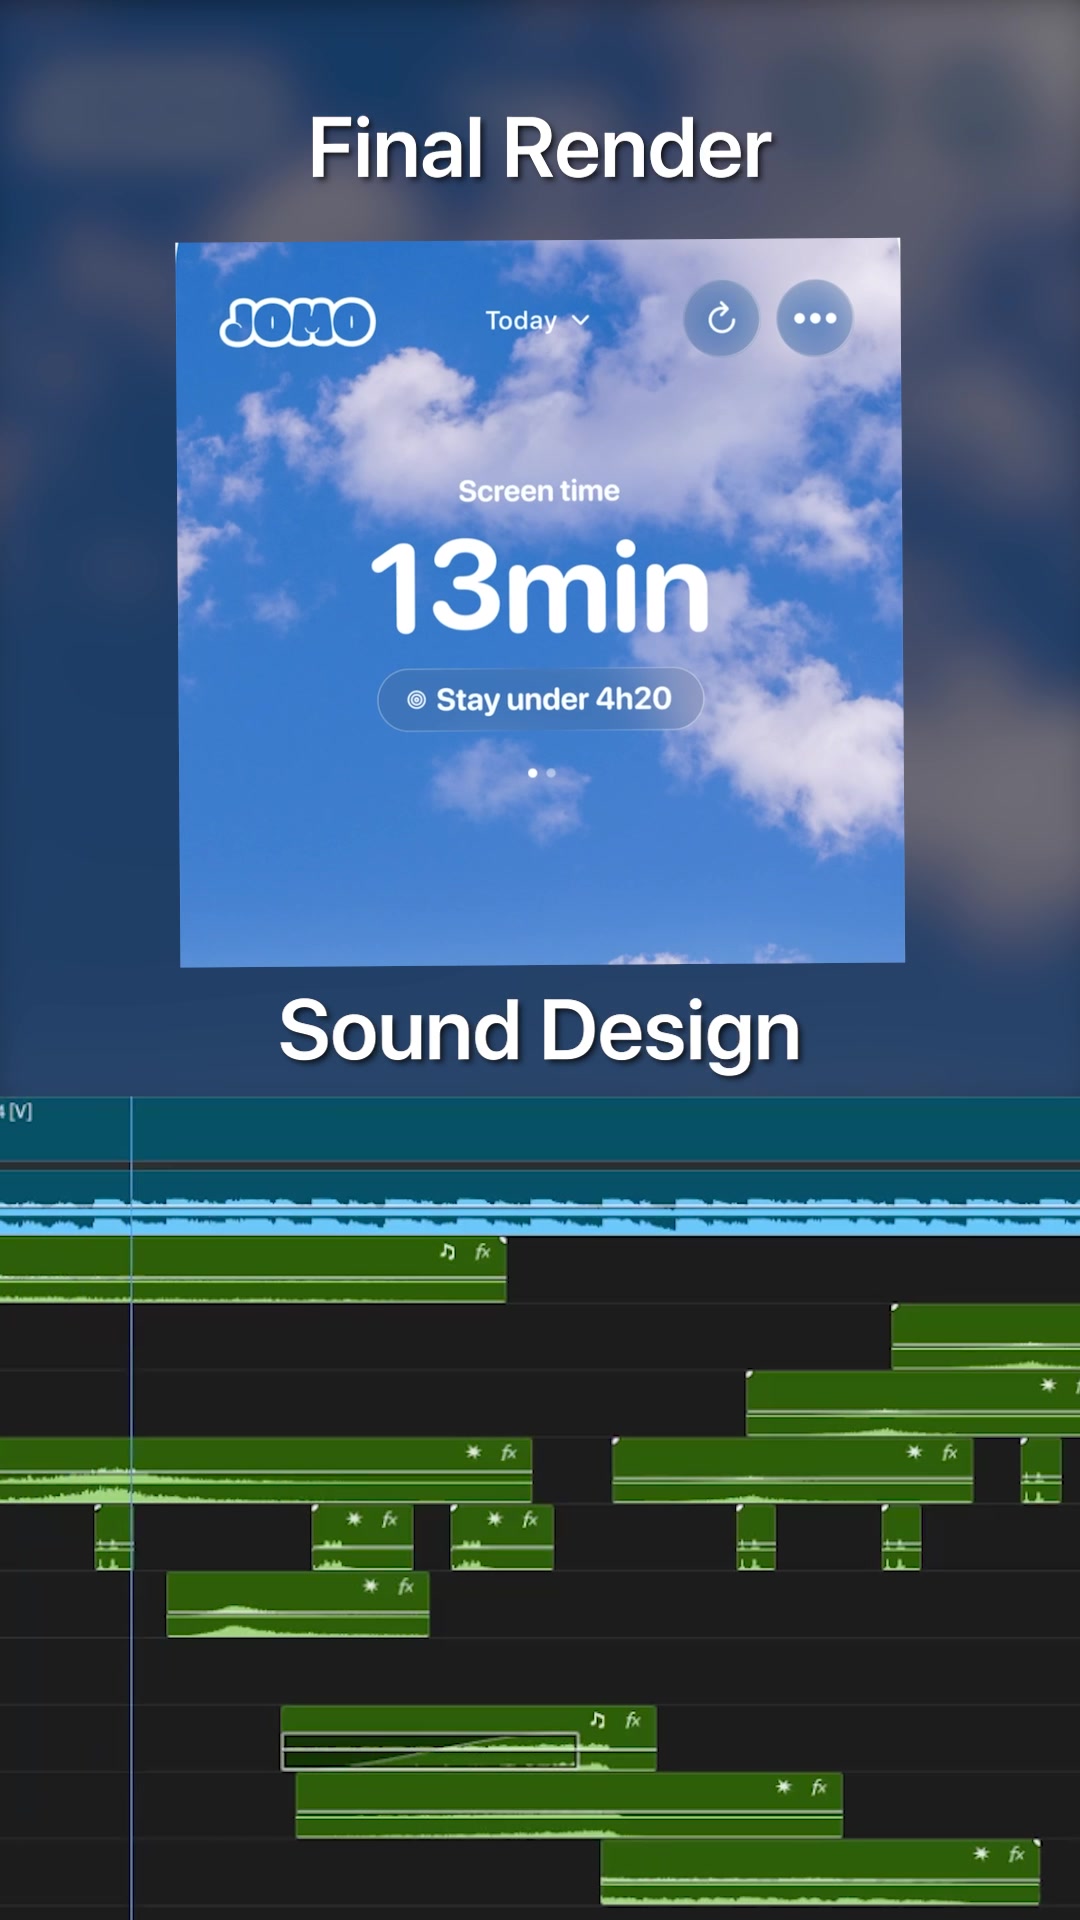
Task: Click the playhead line in video track
Action: pos(131,1130)
